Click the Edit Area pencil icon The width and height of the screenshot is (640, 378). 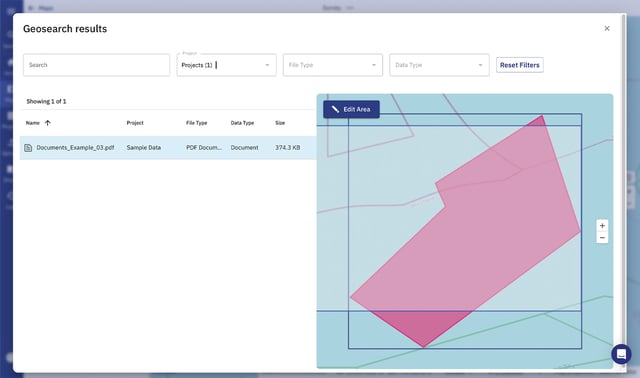click(336, 109)
